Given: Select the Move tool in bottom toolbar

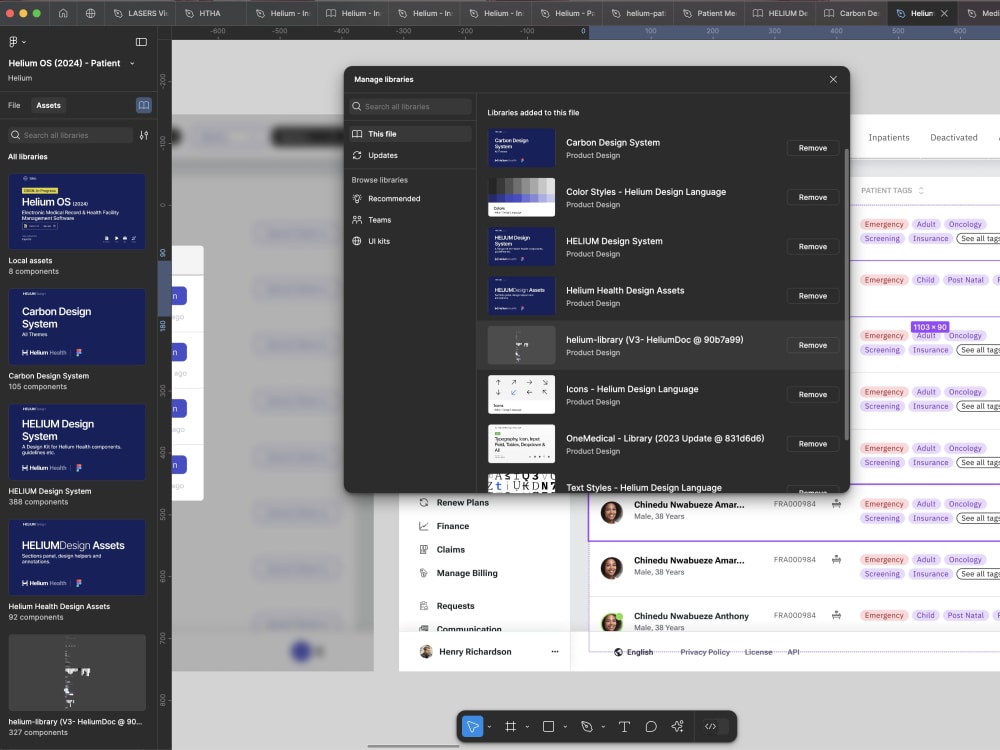Looking at the screenshot, I should tap(473, 726).
